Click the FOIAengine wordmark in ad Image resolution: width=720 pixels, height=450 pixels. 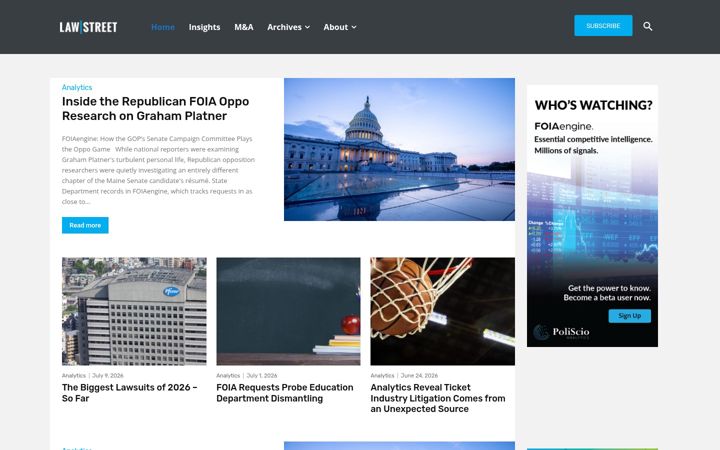coord(563,126)
